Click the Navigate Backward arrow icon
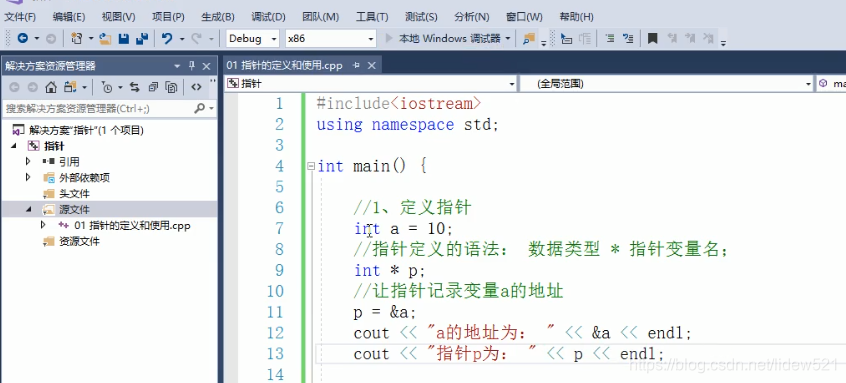 (x=23, y=38)
